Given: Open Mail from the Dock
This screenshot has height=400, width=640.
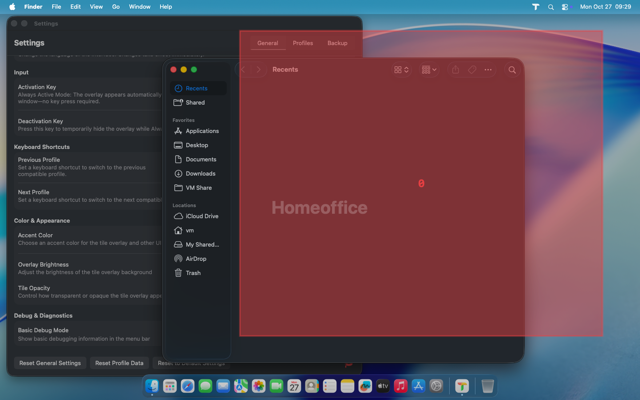Looking at the screenshot, I should (223, 386).
